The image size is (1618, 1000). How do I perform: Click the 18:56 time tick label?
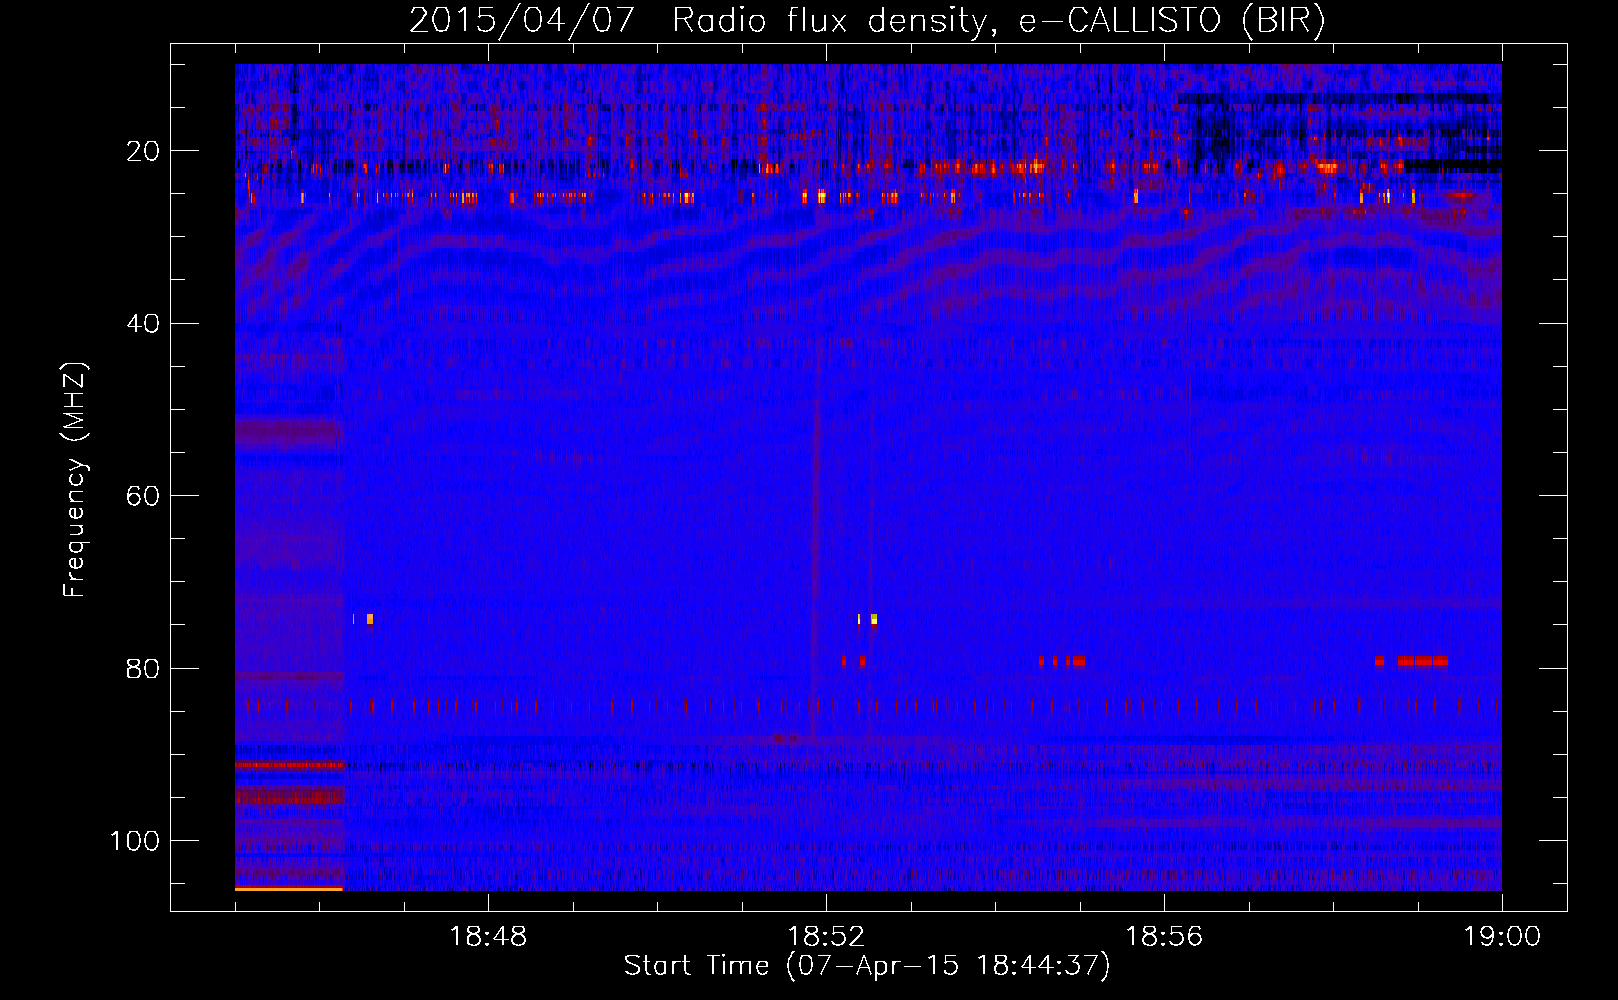click(1164, 937)
